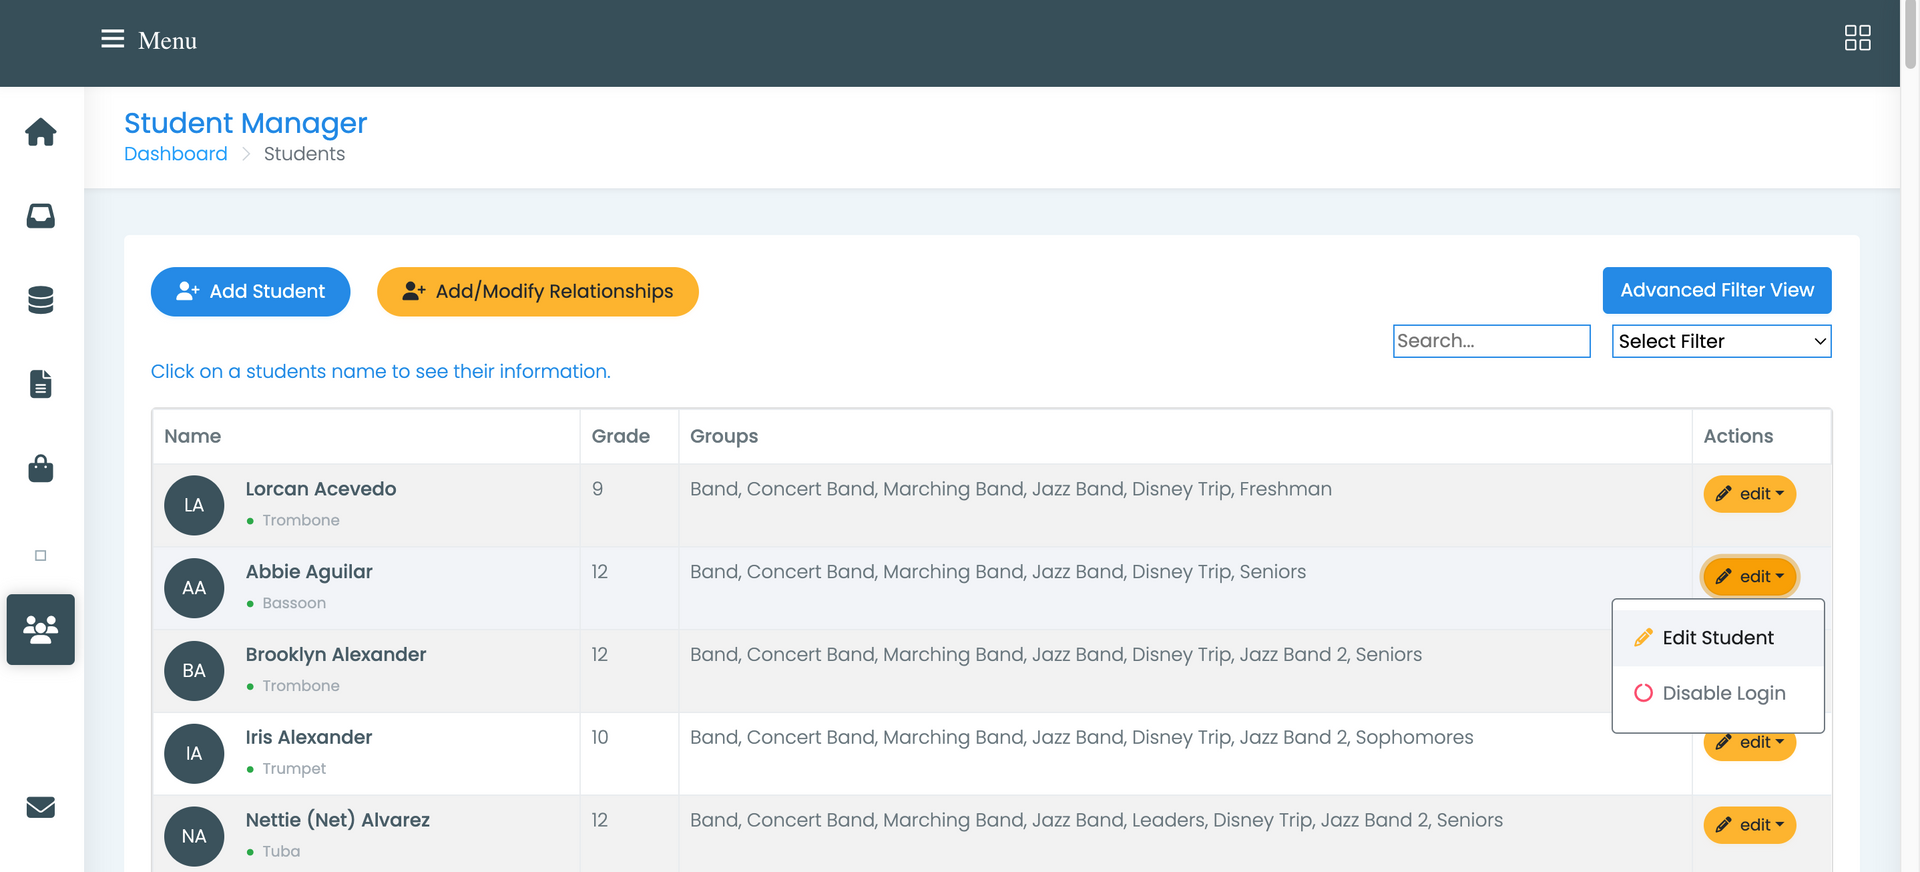Open Abbie Aguilar's student info
This screenshot has height=872, width=1920.
pos(309,572)
